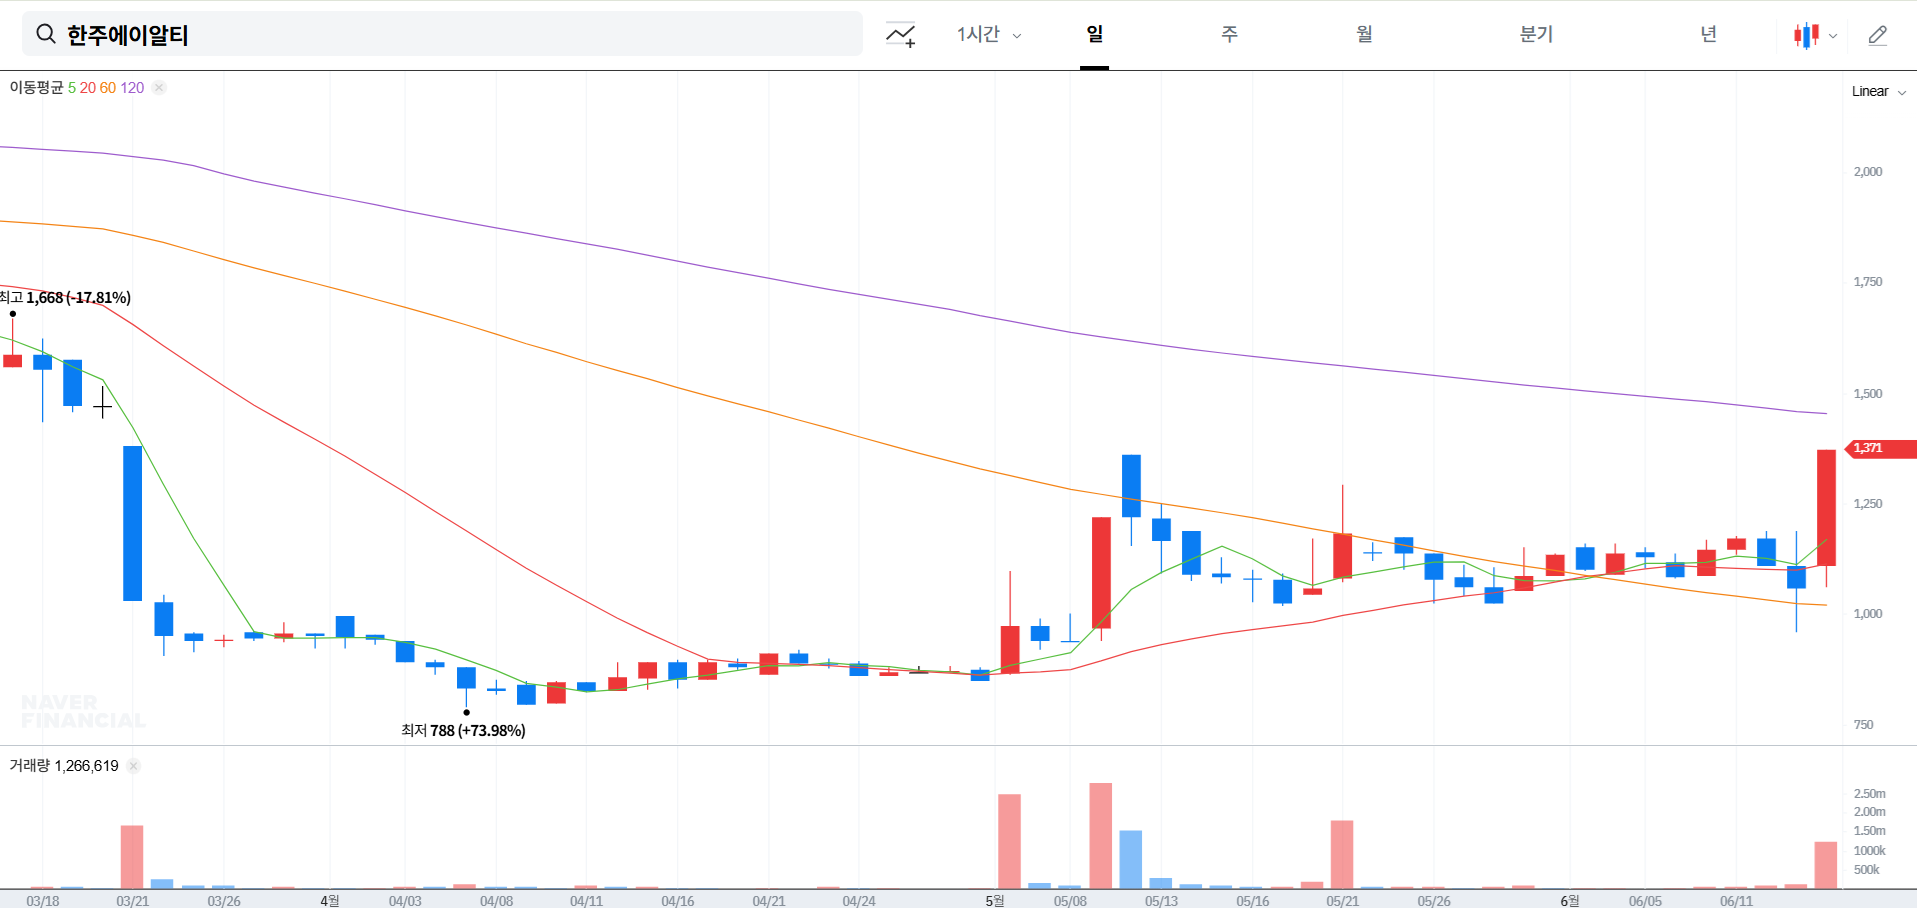Switch to the 일 daily tab
This screenshot has width=1917, height=908.
pos(1095,35)
